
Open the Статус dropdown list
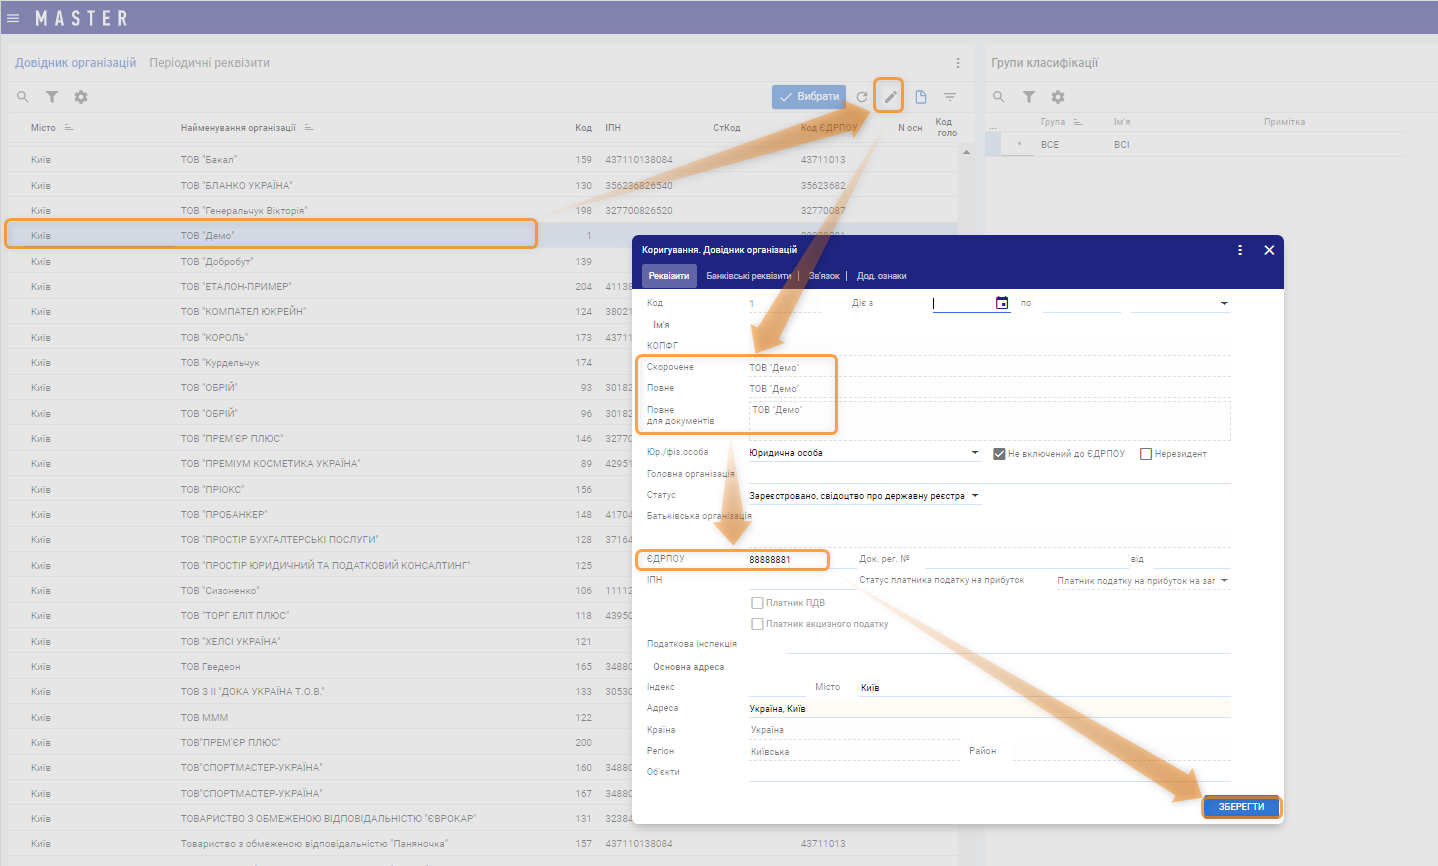pos(975,496)
